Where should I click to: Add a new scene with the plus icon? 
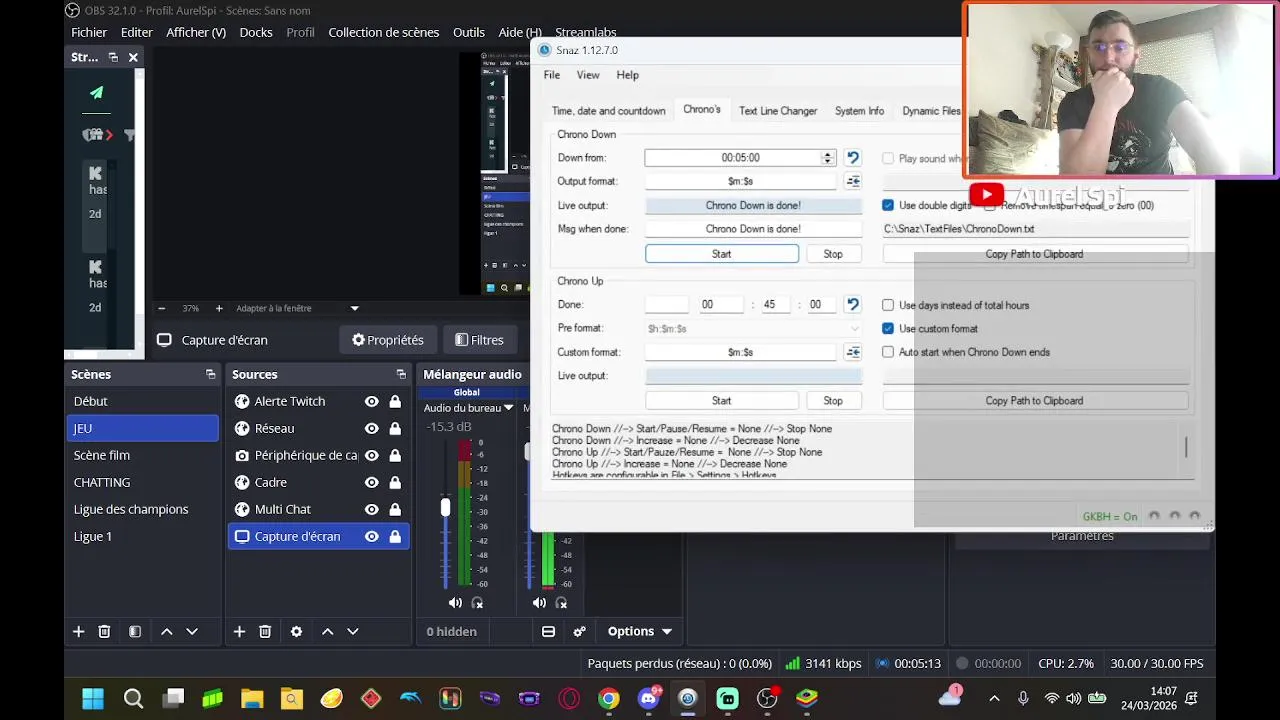click(x=78, y=631)
